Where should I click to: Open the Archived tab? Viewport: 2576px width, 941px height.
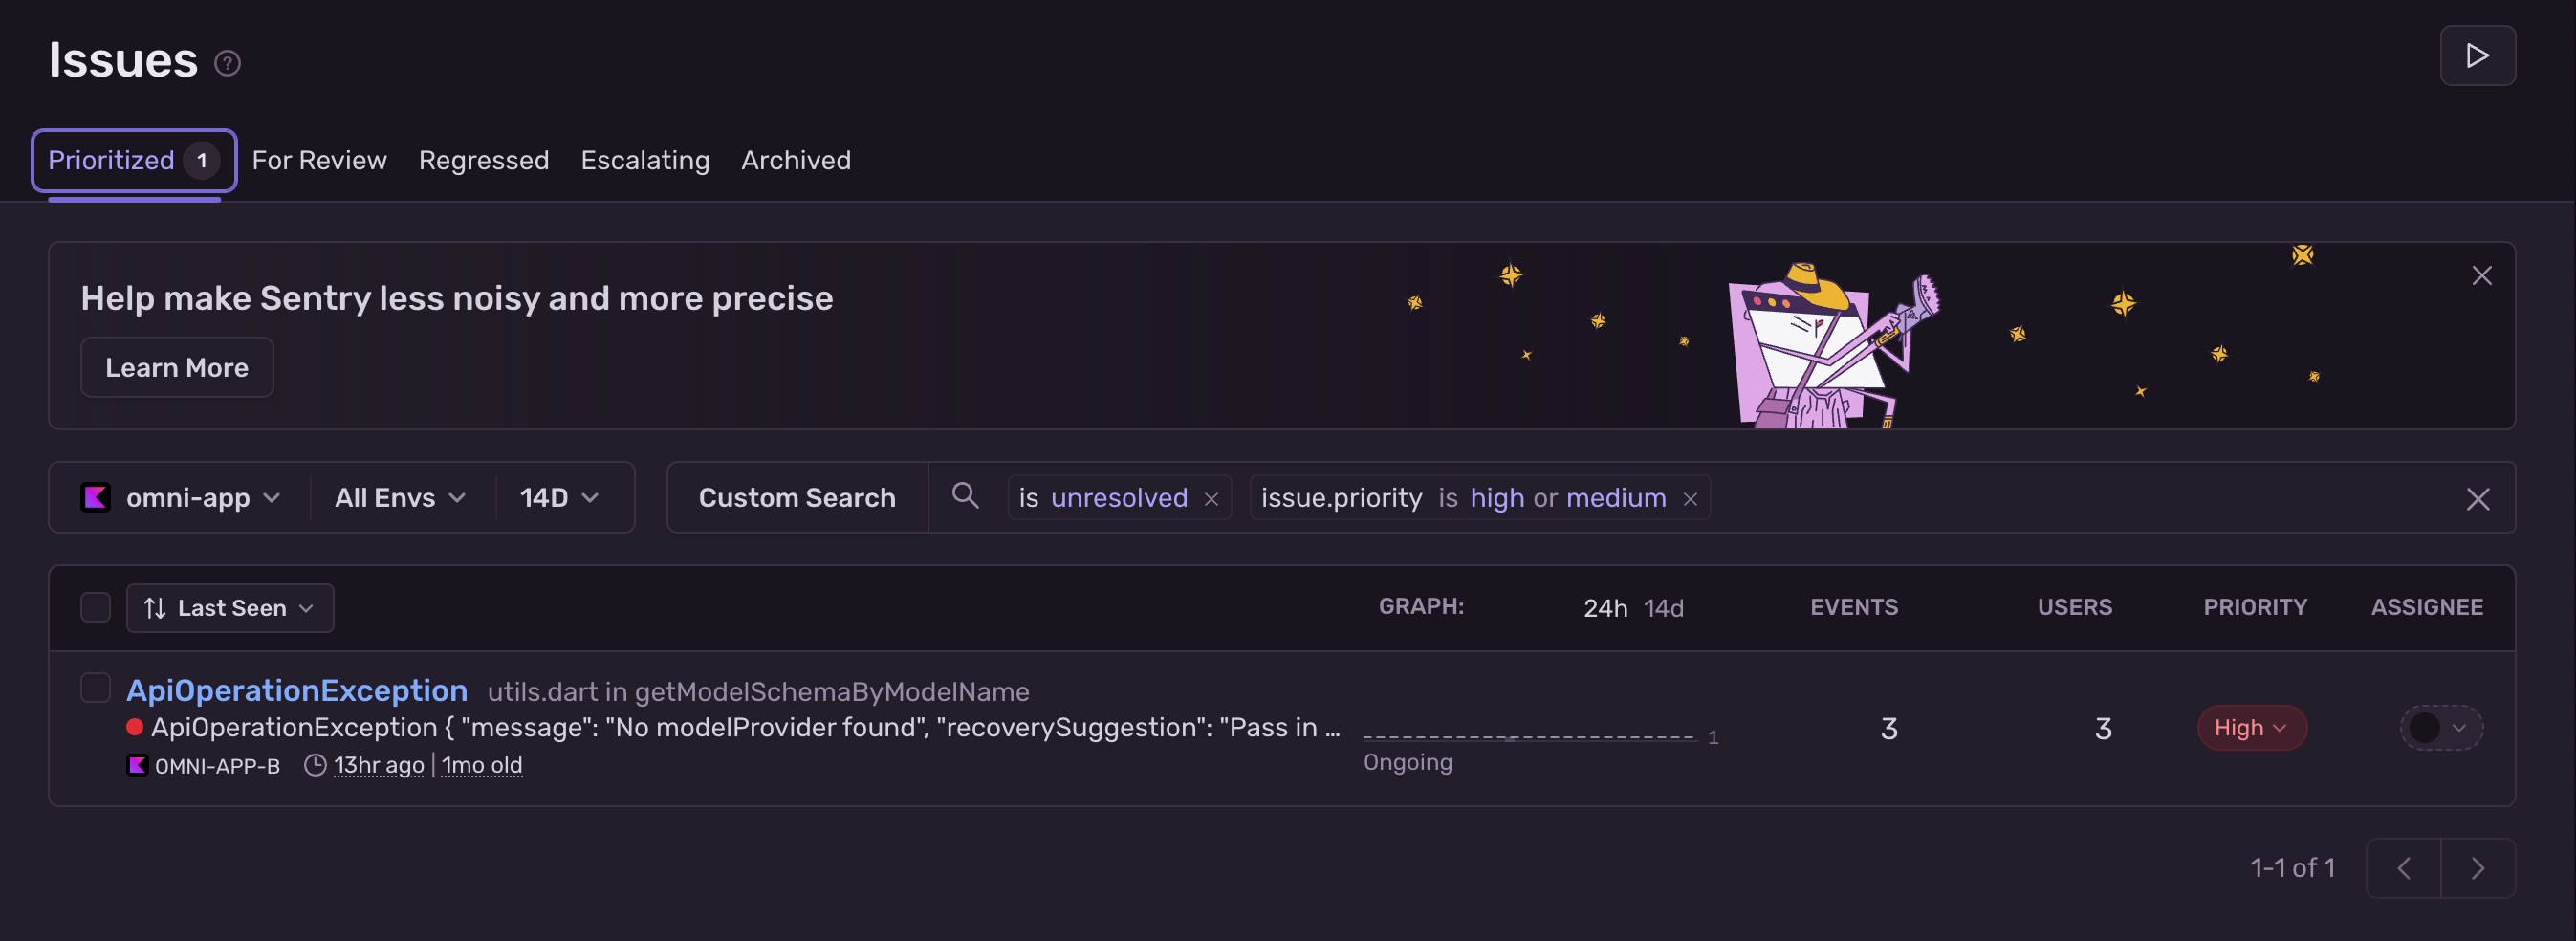[x=795, y=160]
